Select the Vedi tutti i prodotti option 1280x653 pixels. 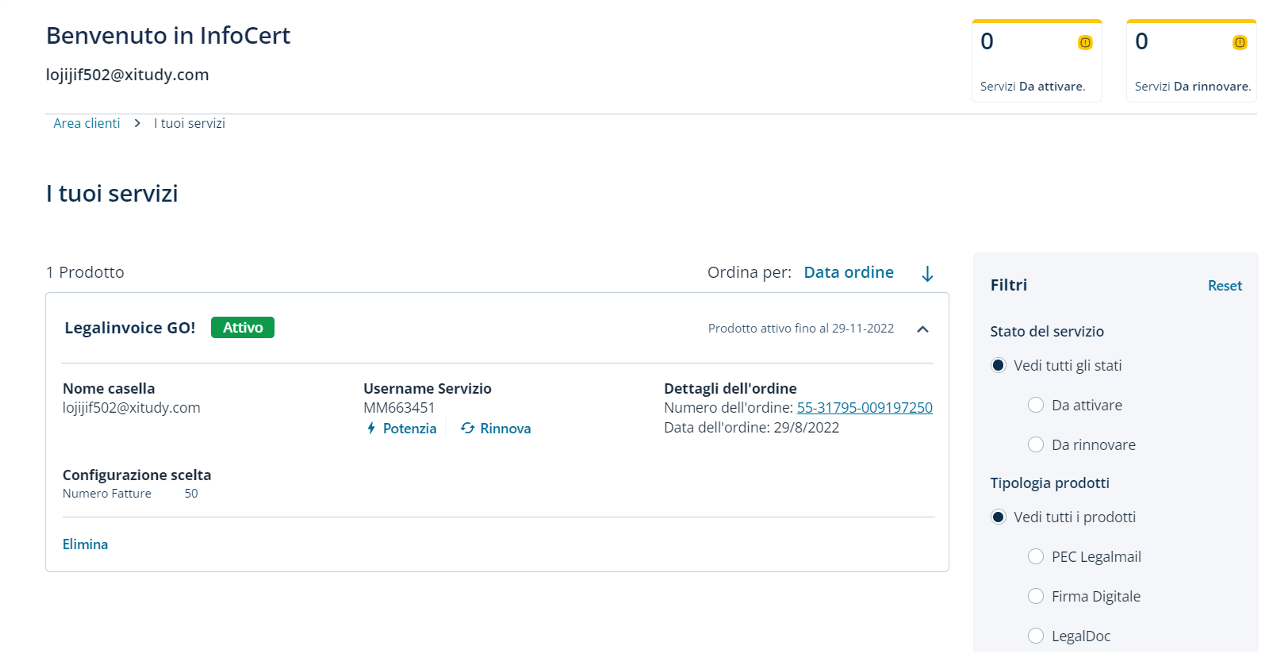(998, 517)
